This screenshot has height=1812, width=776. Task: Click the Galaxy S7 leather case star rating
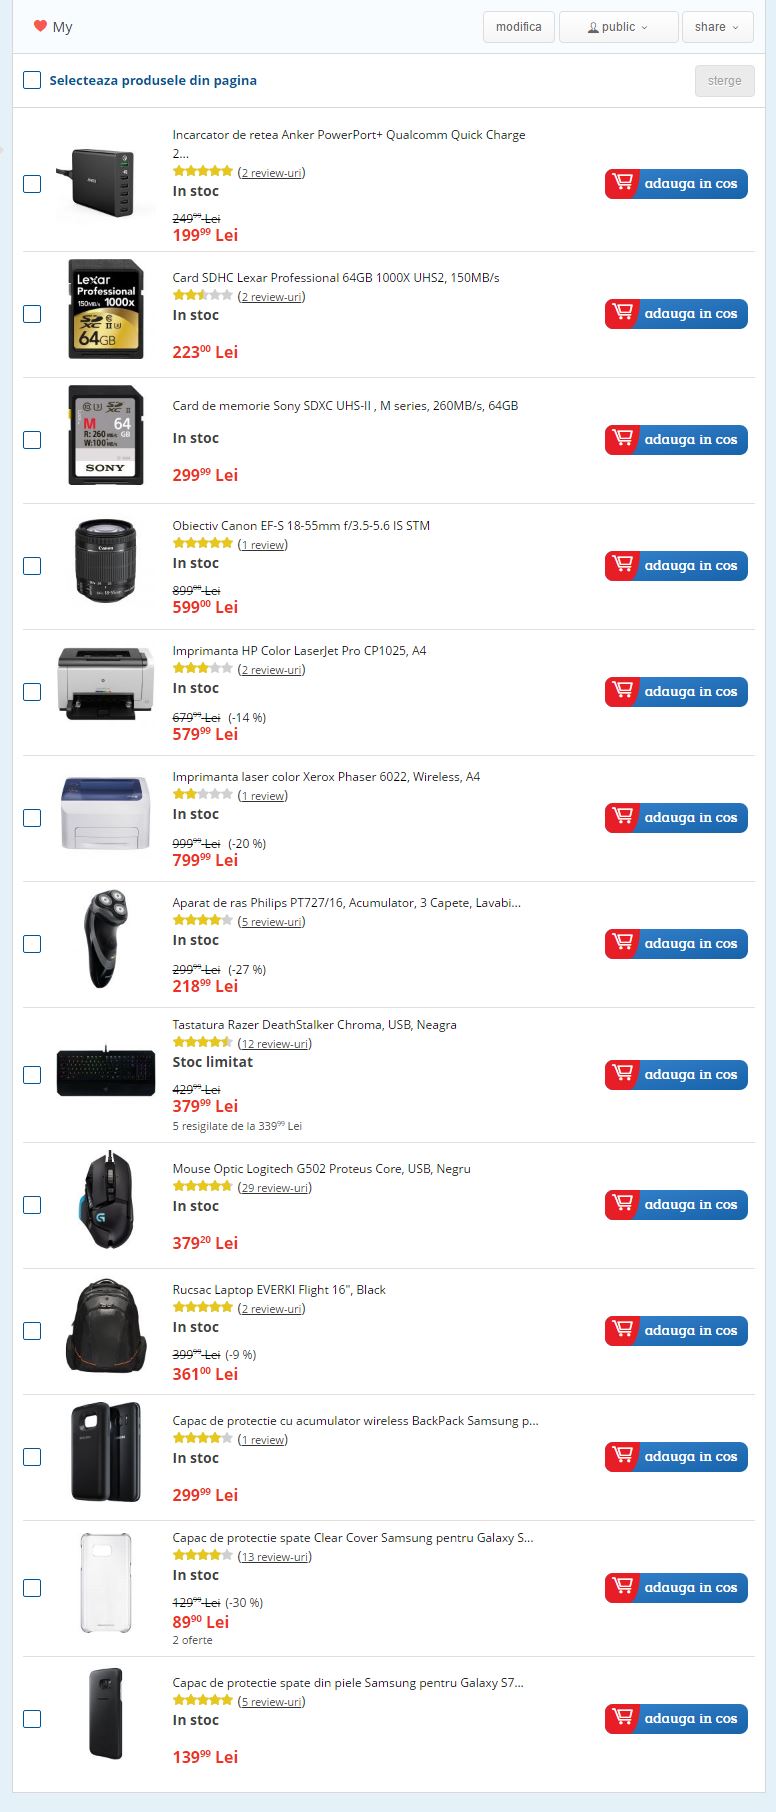click(x=202, y=1700)
